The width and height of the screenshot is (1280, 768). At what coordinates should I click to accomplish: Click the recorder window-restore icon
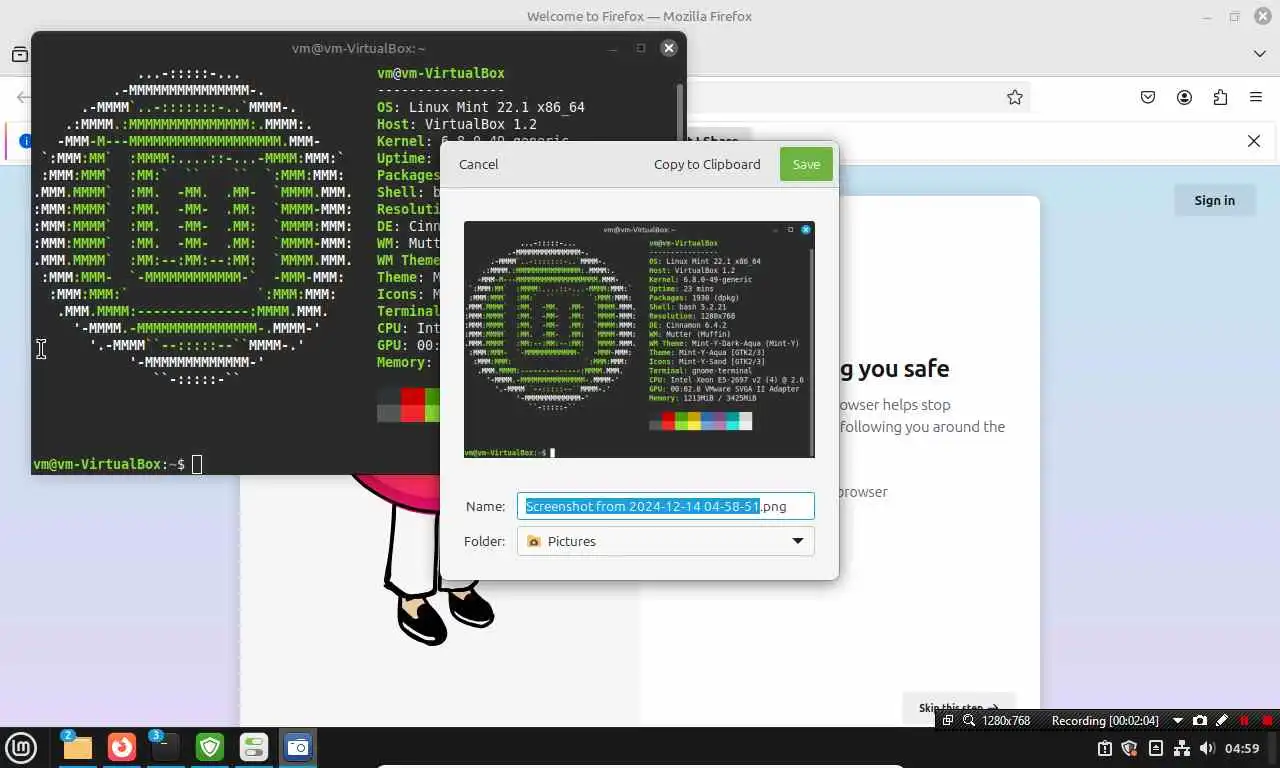point(948,720)
